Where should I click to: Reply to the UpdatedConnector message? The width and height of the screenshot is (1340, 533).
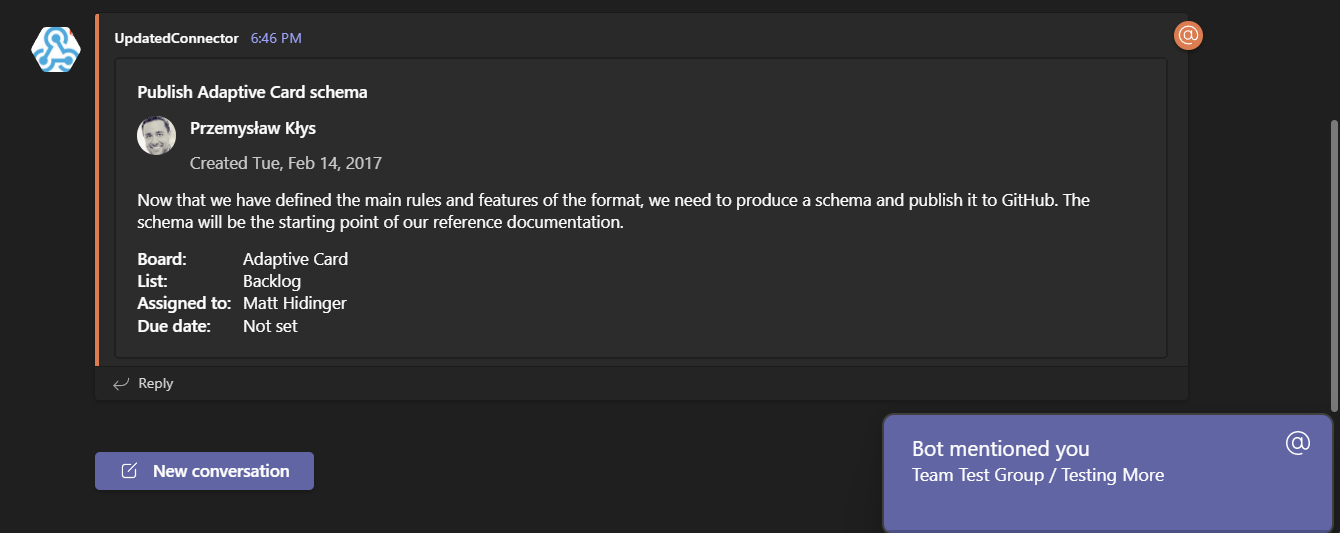coord(155,384)
